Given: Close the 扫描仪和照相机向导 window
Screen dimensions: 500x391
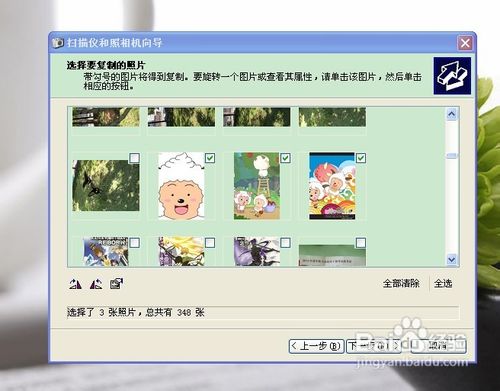Looking at the screenshot, I should (465, 43).
